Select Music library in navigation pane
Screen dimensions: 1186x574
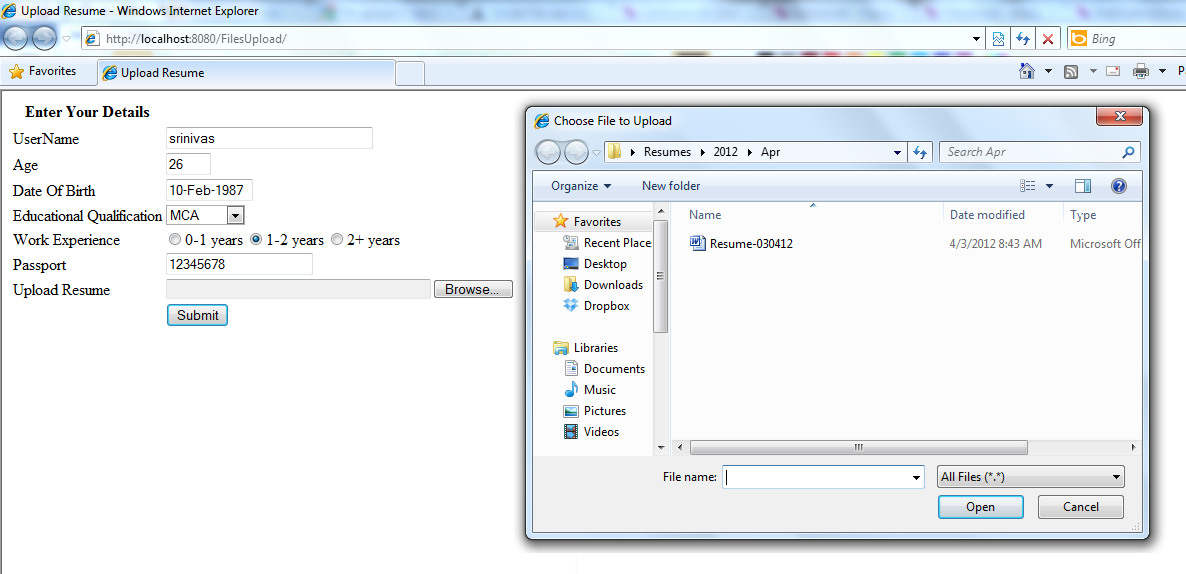click(590, 390)
